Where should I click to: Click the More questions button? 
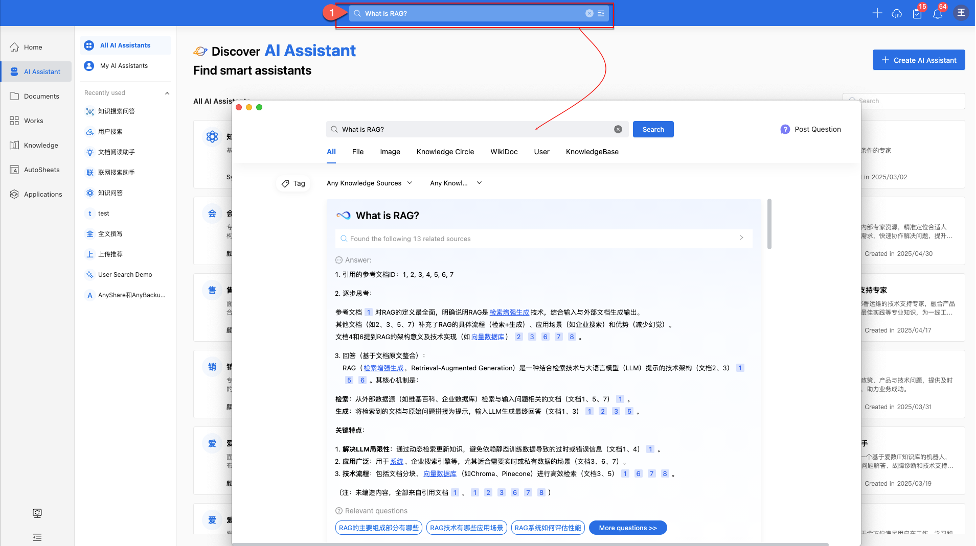pos(628,527)
